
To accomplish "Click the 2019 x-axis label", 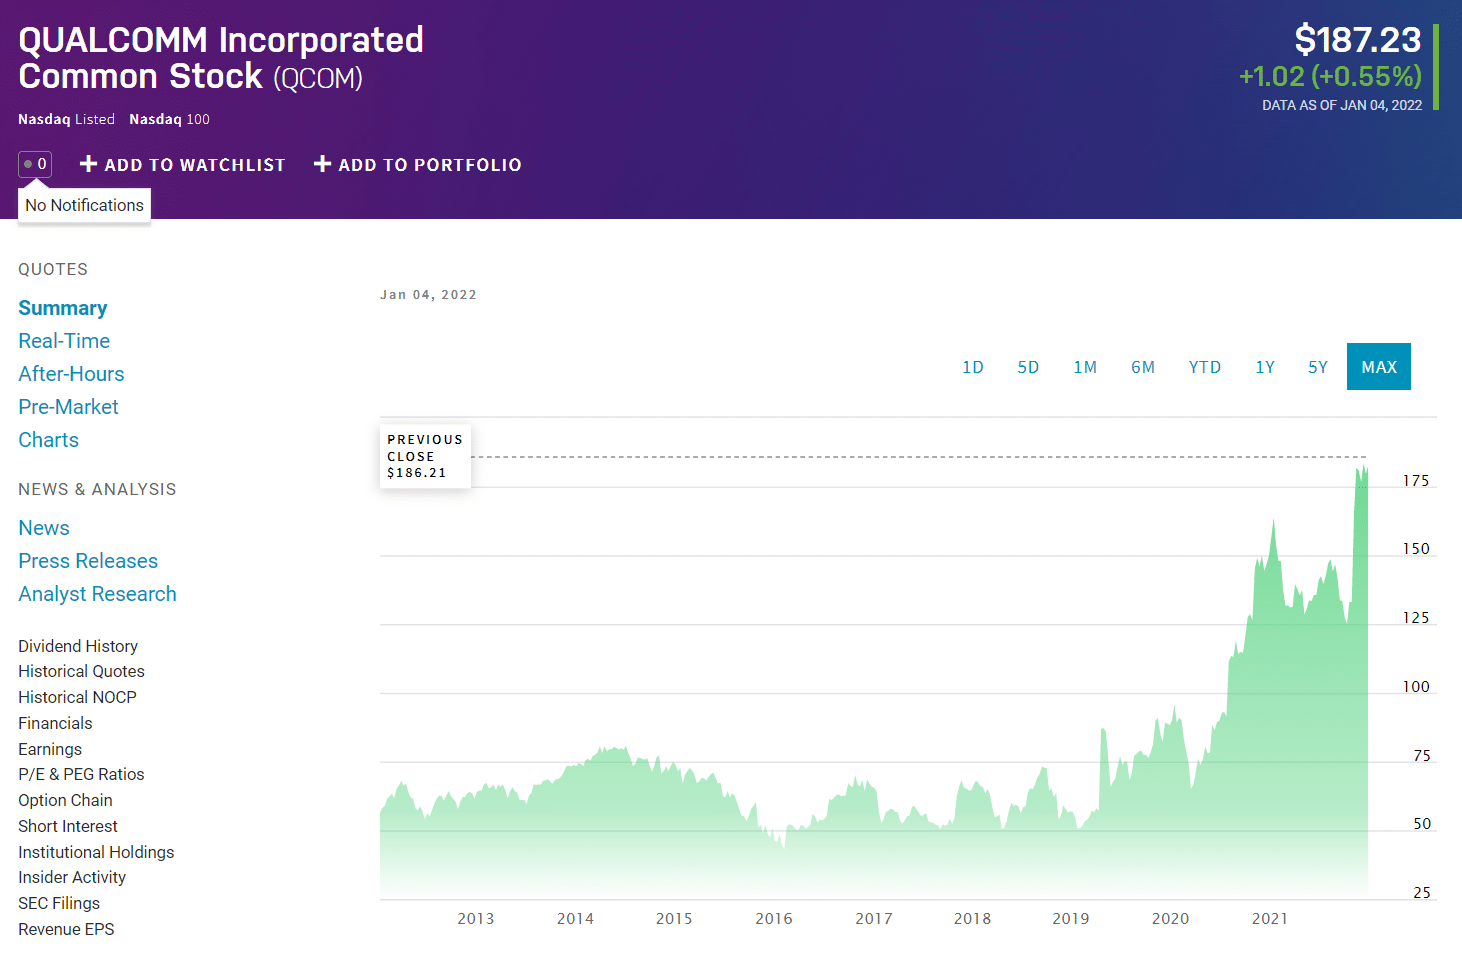I will [x=1071, y=918].
